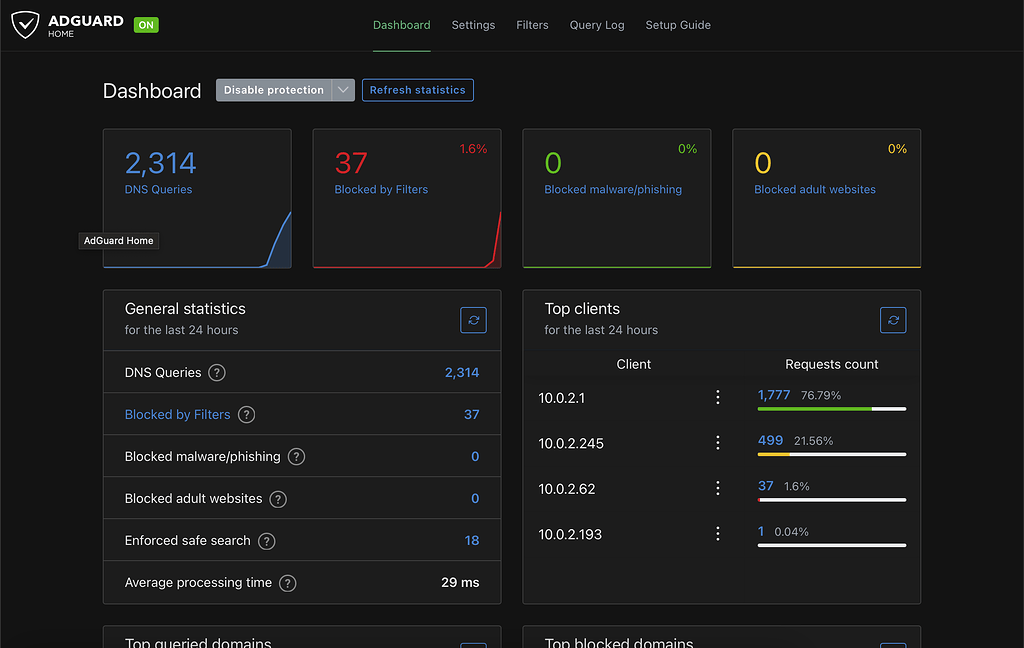
Task: Click the Refresh statistics button
Action: tap(417, 89)
